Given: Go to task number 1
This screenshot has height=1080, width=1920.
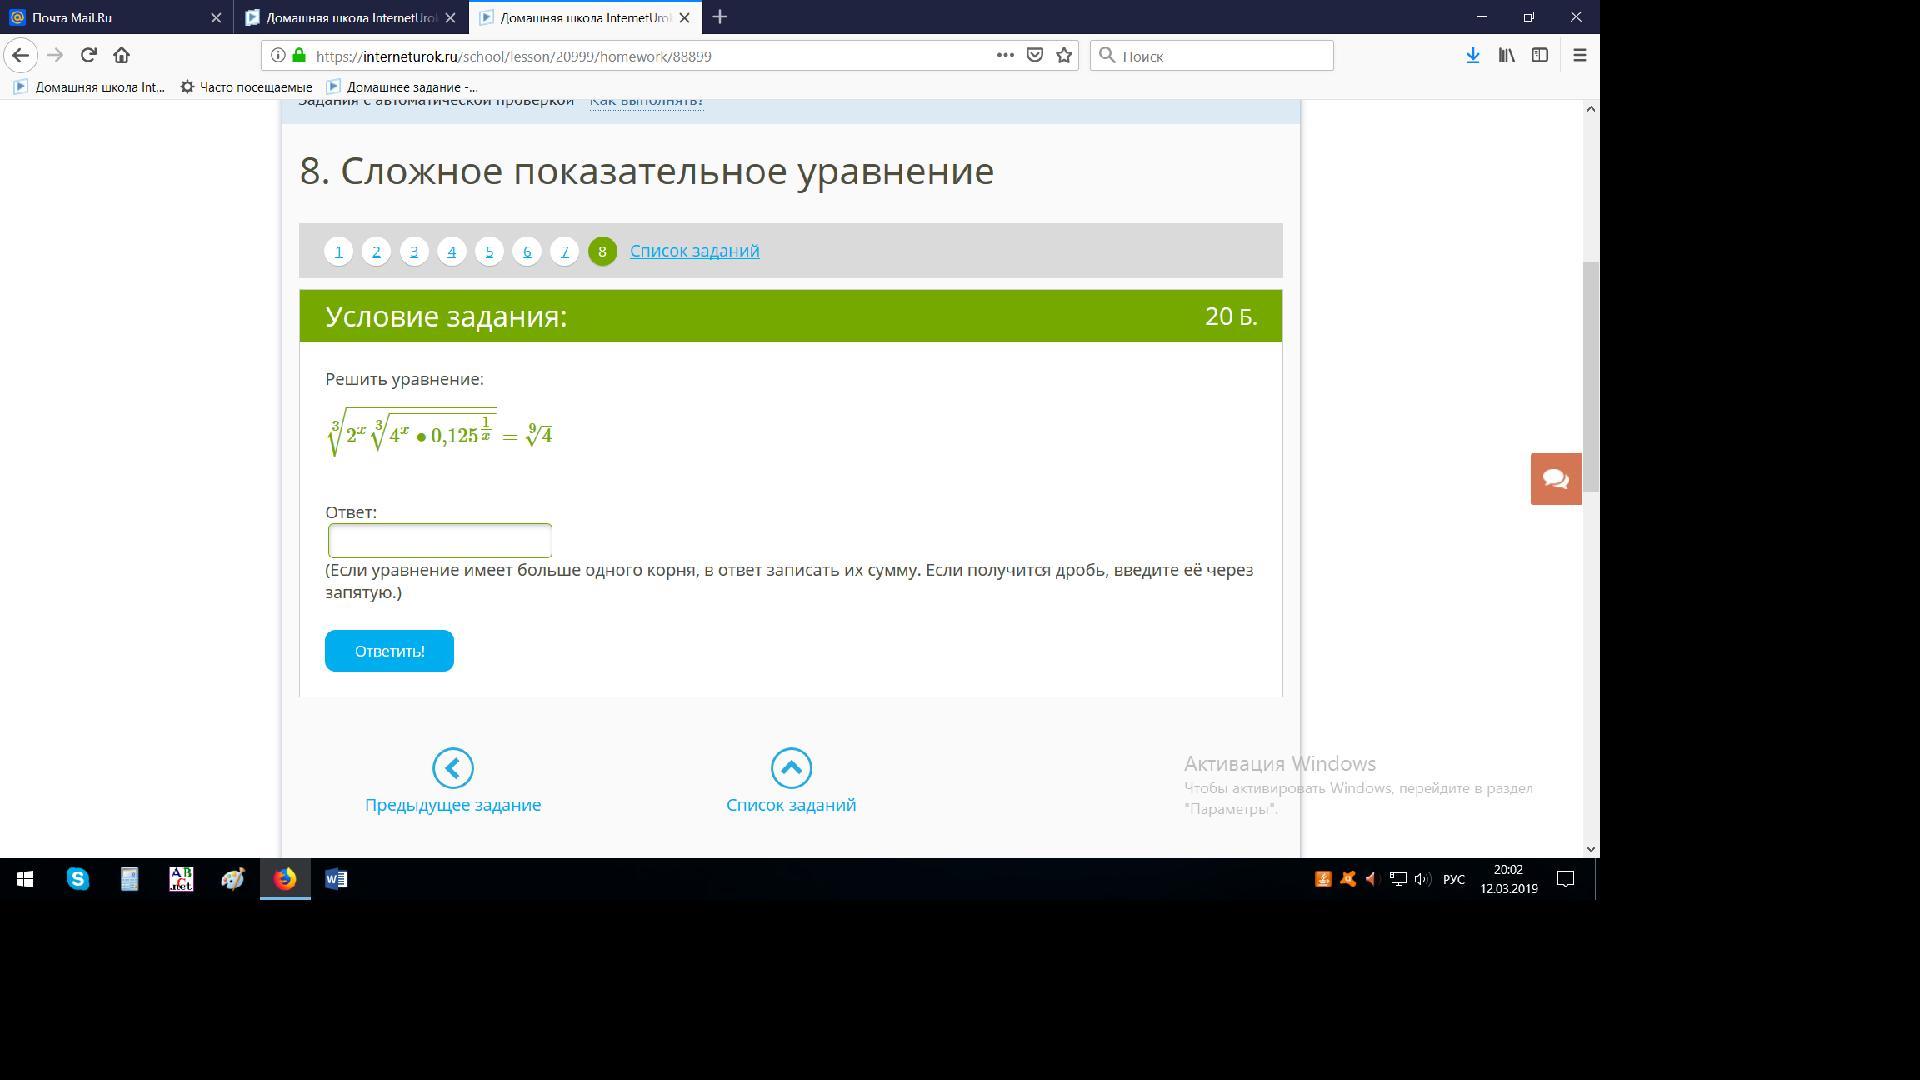Looking at the screenshot, I should click(338, 251).
